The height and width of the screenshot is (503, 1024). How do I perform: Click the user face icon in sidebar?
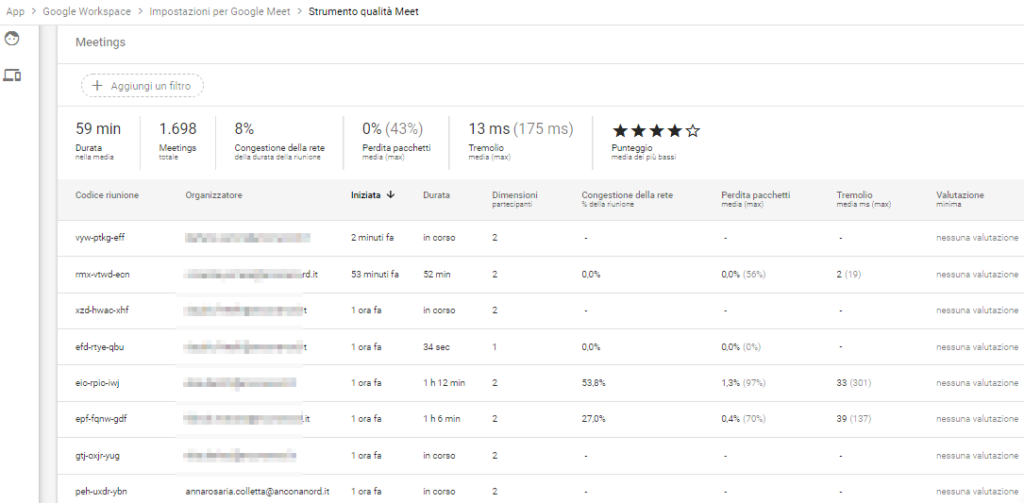[x=12, y=39]
